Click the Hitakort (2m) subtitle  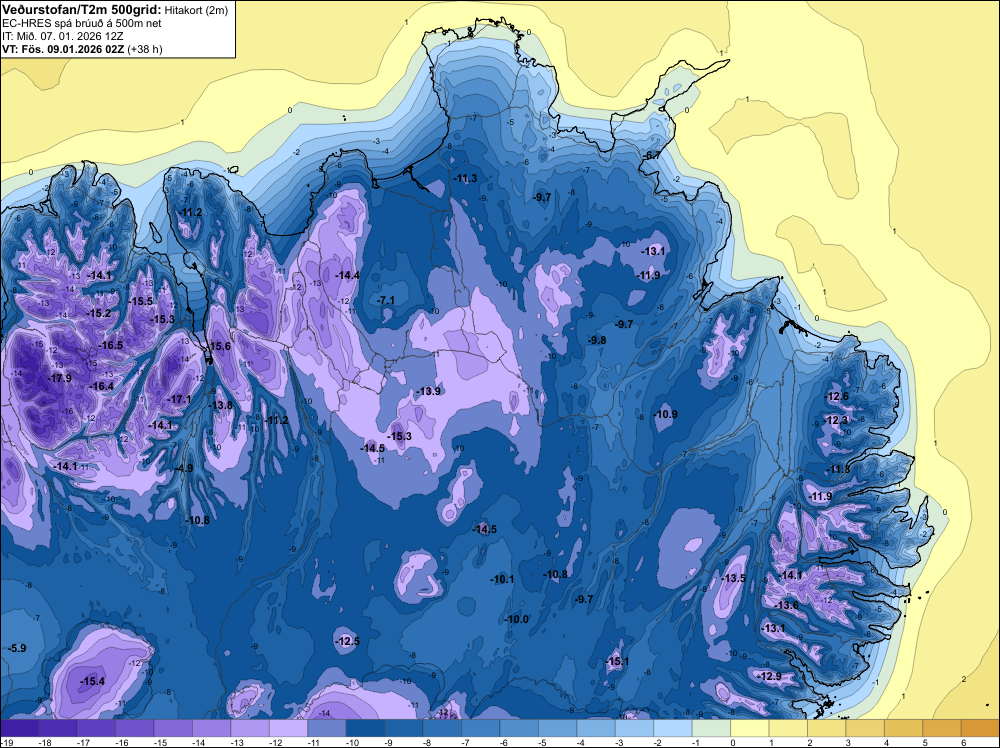tap(196, 10)
